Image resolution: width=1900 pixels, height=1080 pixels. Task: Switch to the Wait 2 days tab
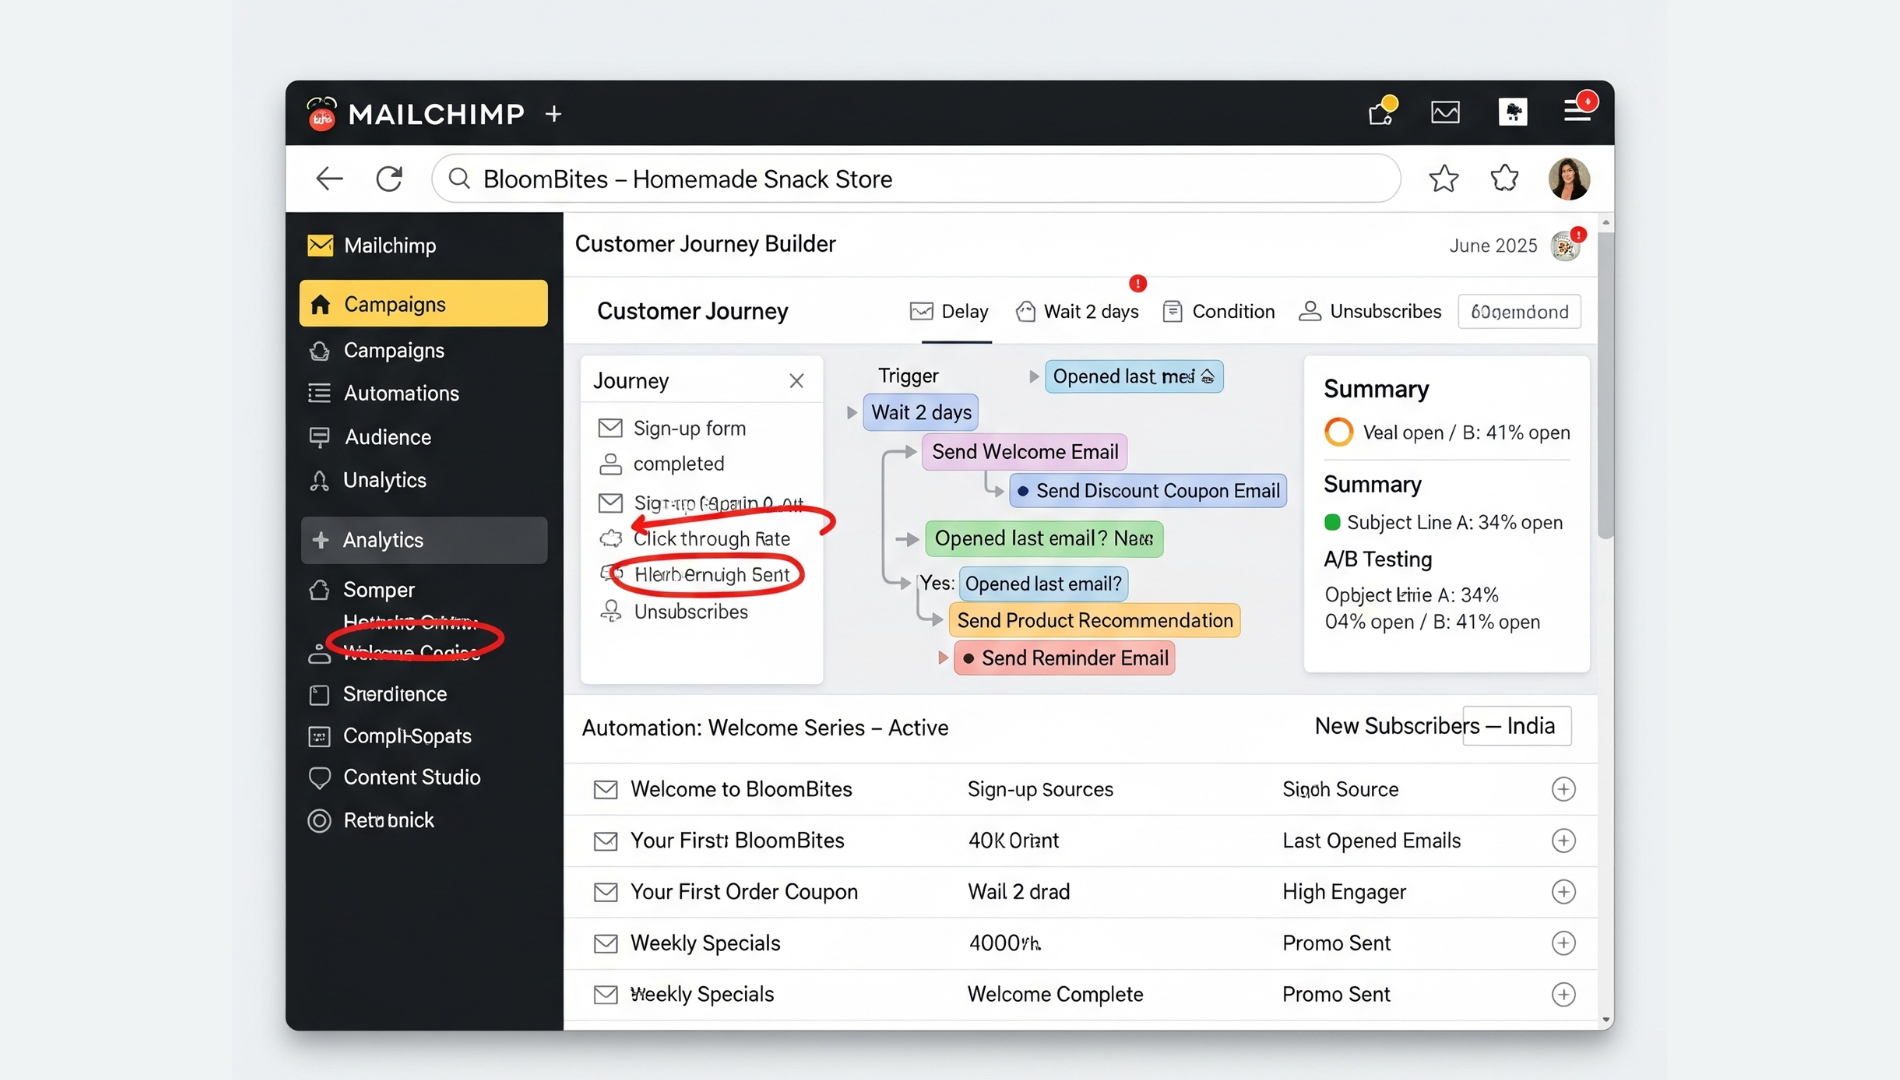click(1077, 312)
